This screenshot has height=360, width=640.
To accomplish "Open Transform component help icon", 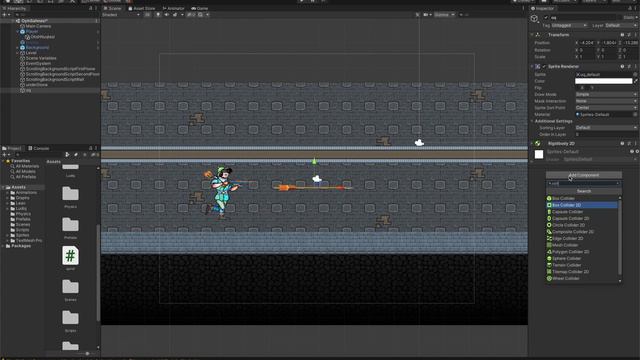I will click(622, 35).
